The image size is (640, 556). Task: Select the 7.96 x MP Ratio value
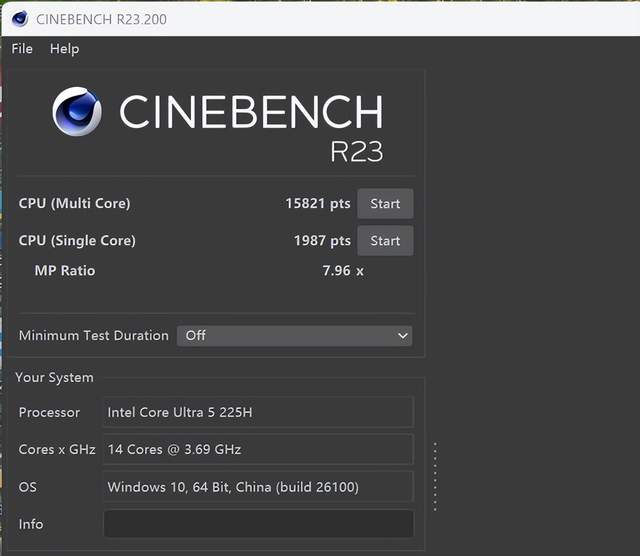[x=343, y=271]
